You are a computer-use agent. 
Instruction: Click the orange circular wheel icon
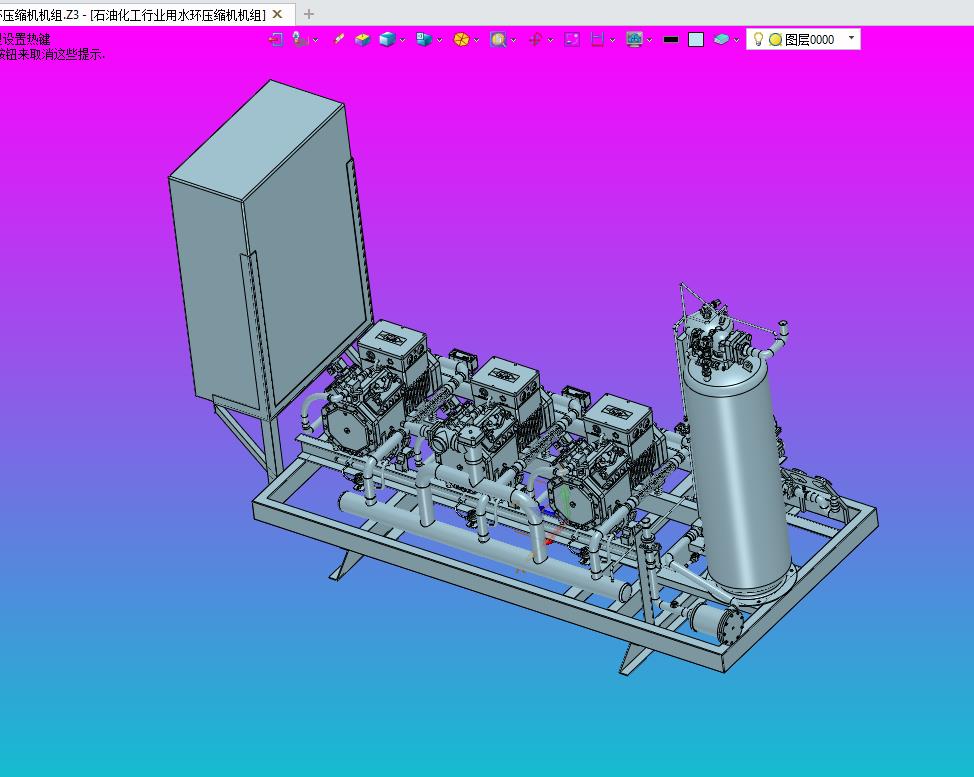461,39
